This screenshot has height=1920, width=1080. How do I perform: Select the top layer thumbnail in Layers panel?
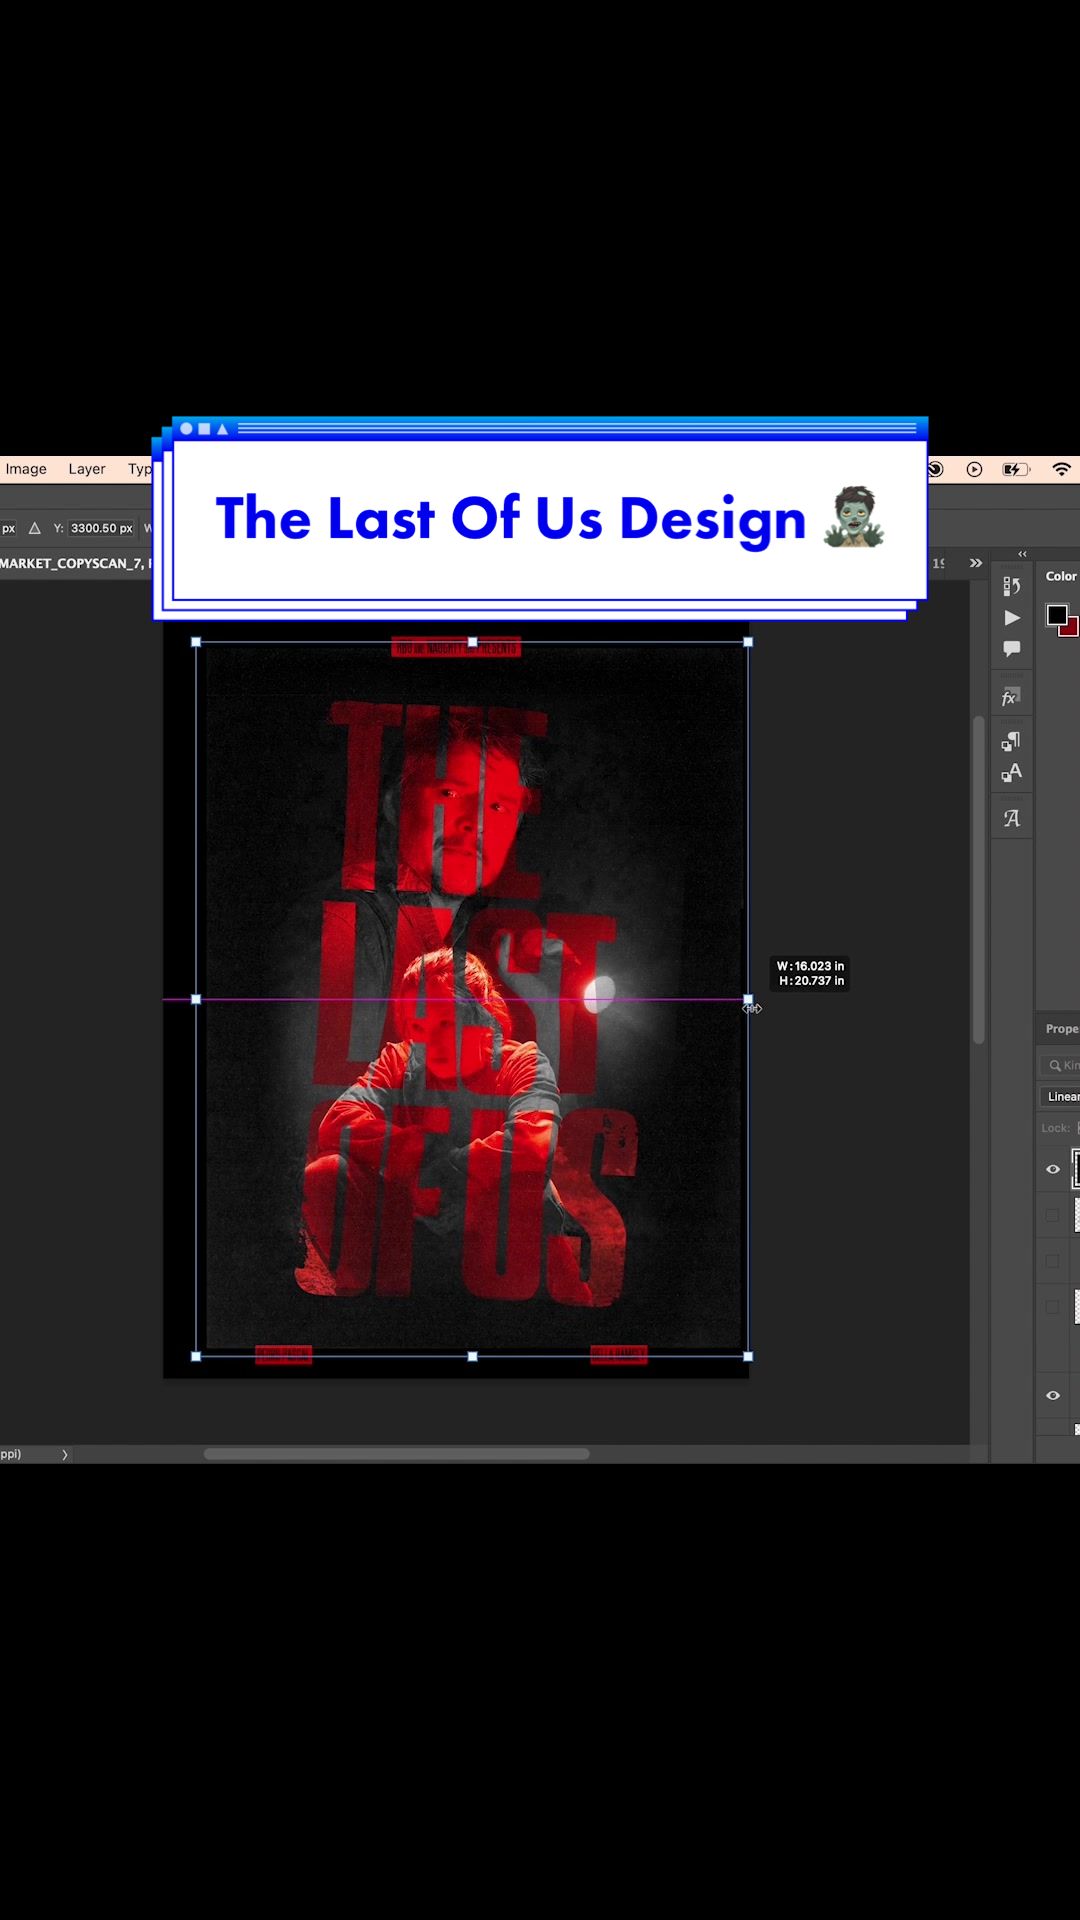click(1076, 1169)
